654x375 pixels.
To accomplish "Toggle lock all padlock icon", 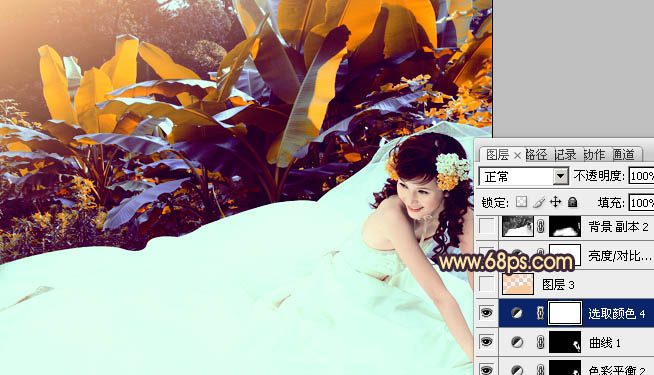I will point(573,202).
